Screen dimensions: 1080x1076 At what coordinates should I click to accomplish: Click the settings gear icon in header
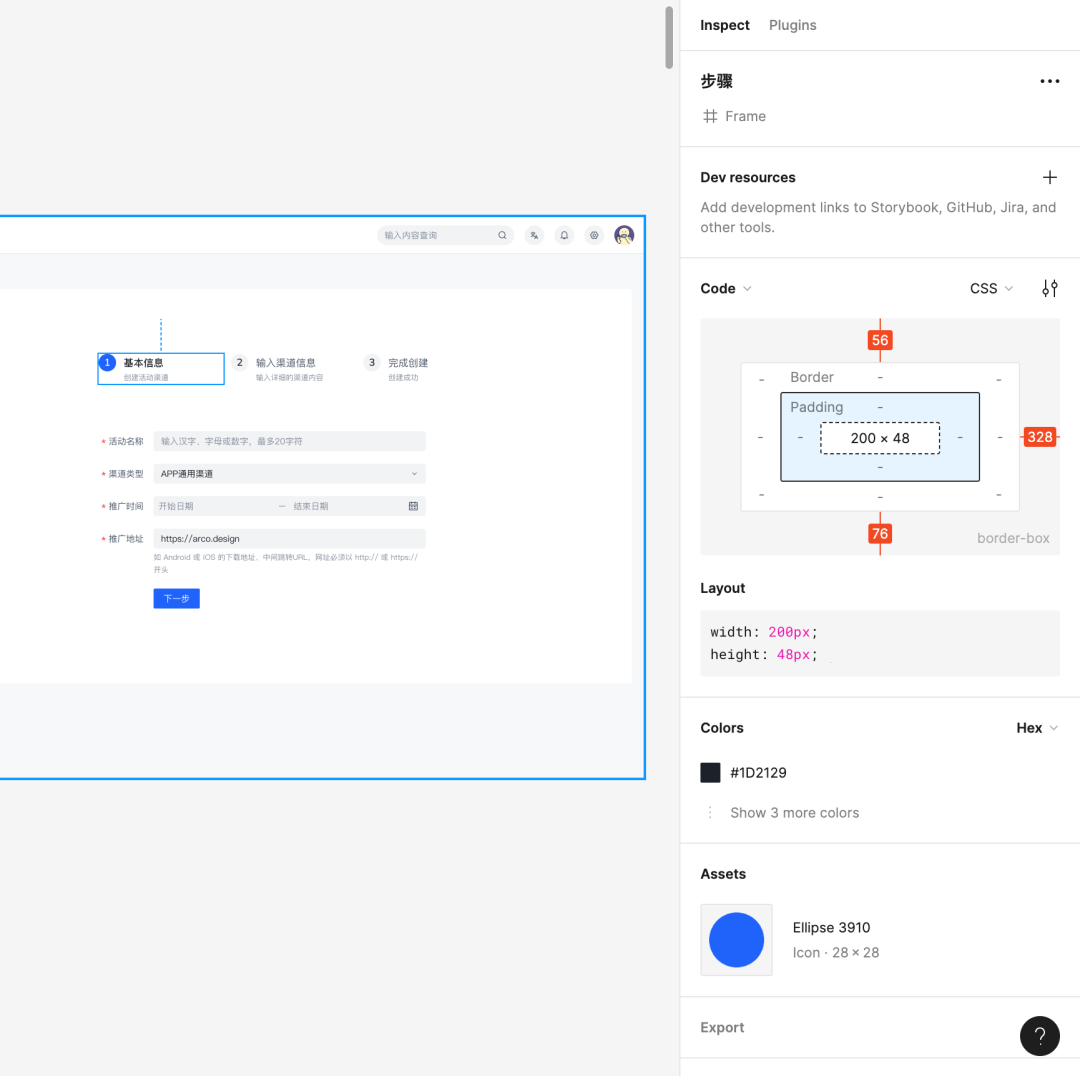[x=594, y=236]
